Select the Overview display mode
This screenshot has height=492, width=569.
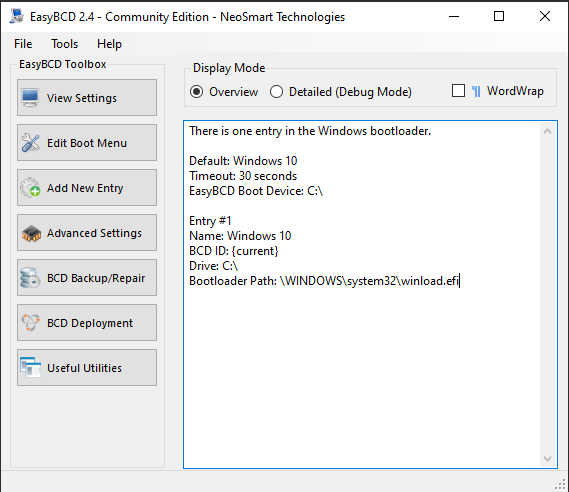pyautogui.click(x=196, y=92)
